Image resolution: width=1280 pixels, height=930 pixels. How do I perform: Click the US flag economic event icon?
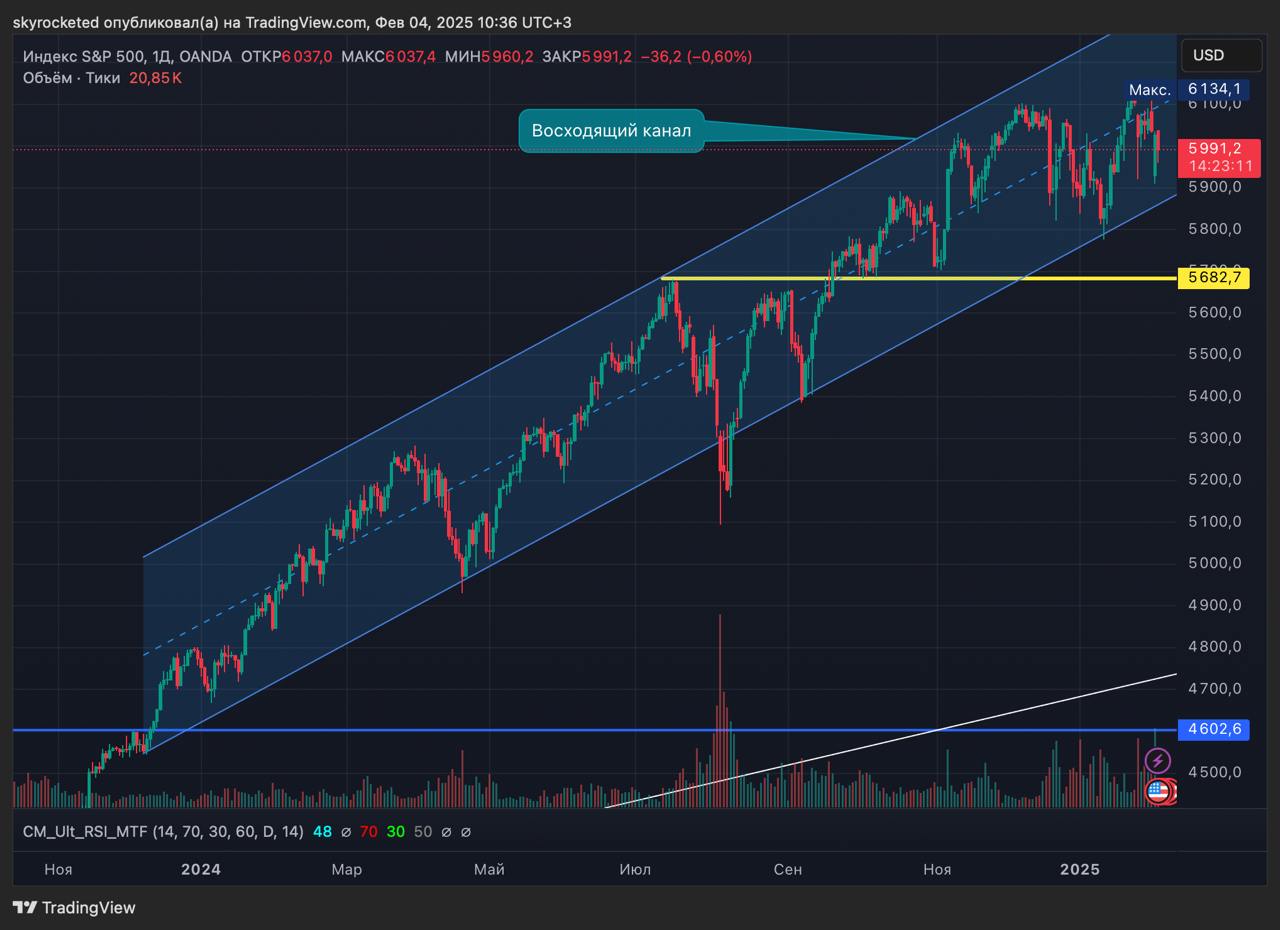click(x=1157, y=792)
